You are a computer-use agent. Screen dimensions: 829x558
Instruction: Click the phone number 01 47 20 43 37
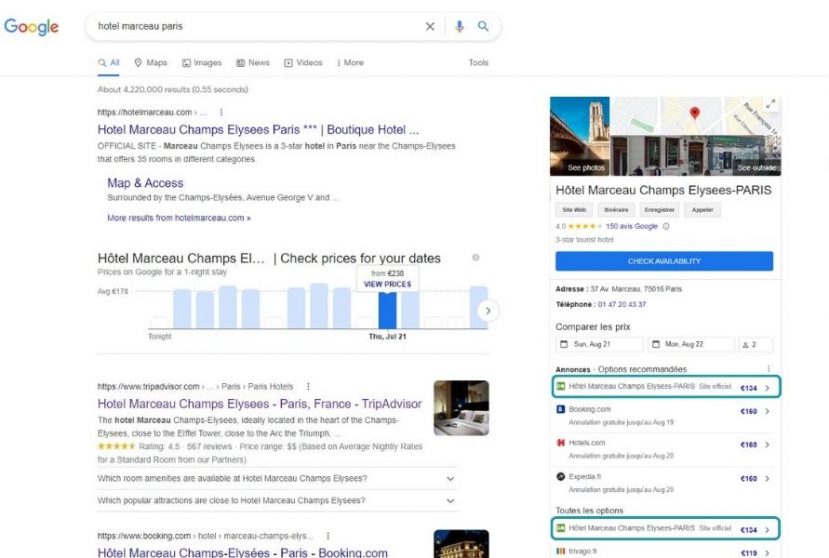coord(622,305)
